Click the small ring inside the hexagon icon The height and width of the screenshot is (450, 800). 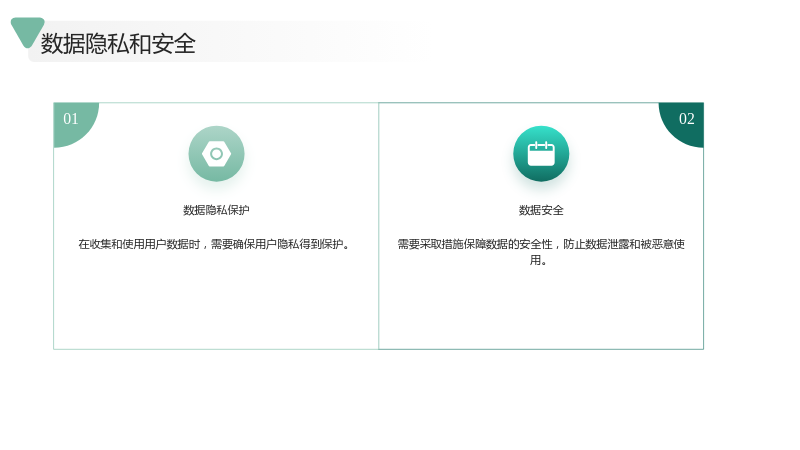coord(216,154)
